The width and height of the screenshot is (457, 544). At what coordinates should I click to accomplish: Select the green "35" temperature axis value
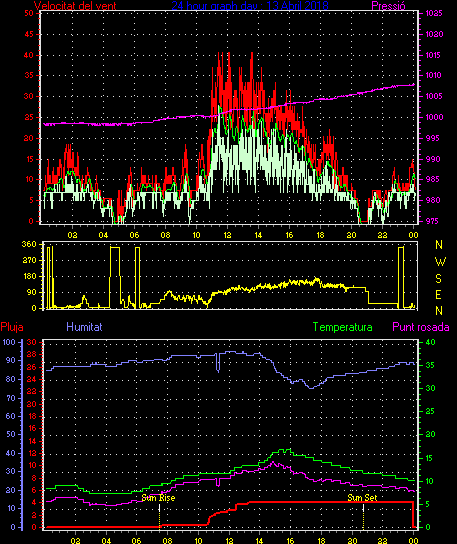[430, 365]
